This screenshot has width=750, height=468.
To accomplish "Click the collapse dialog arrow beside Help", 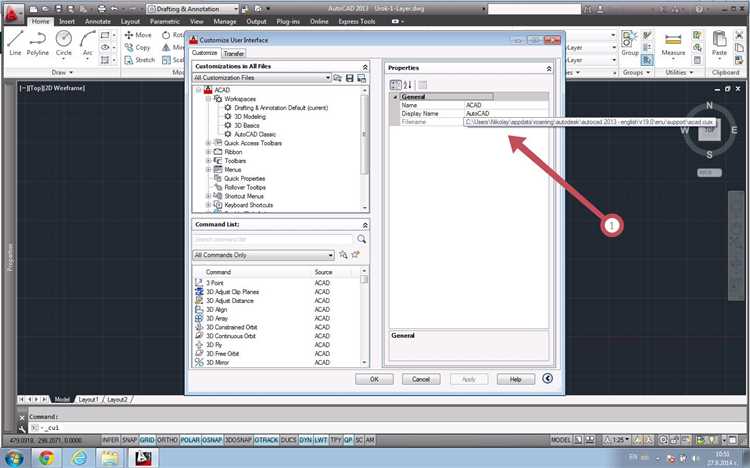I will point(548,379).
